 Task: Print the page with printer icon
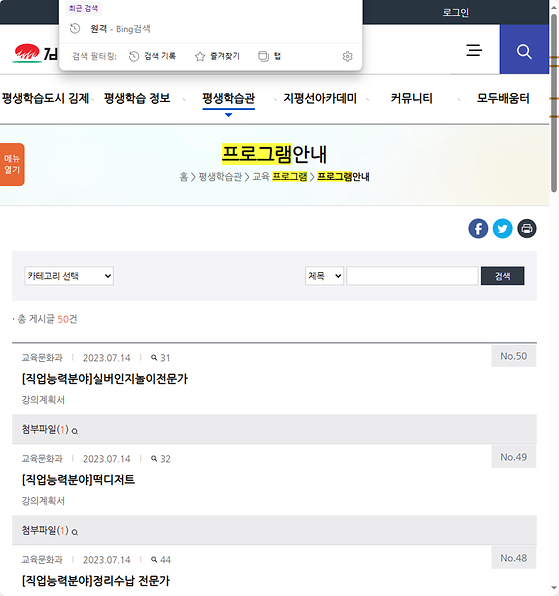pyautogui.click(x=527, y=228)
